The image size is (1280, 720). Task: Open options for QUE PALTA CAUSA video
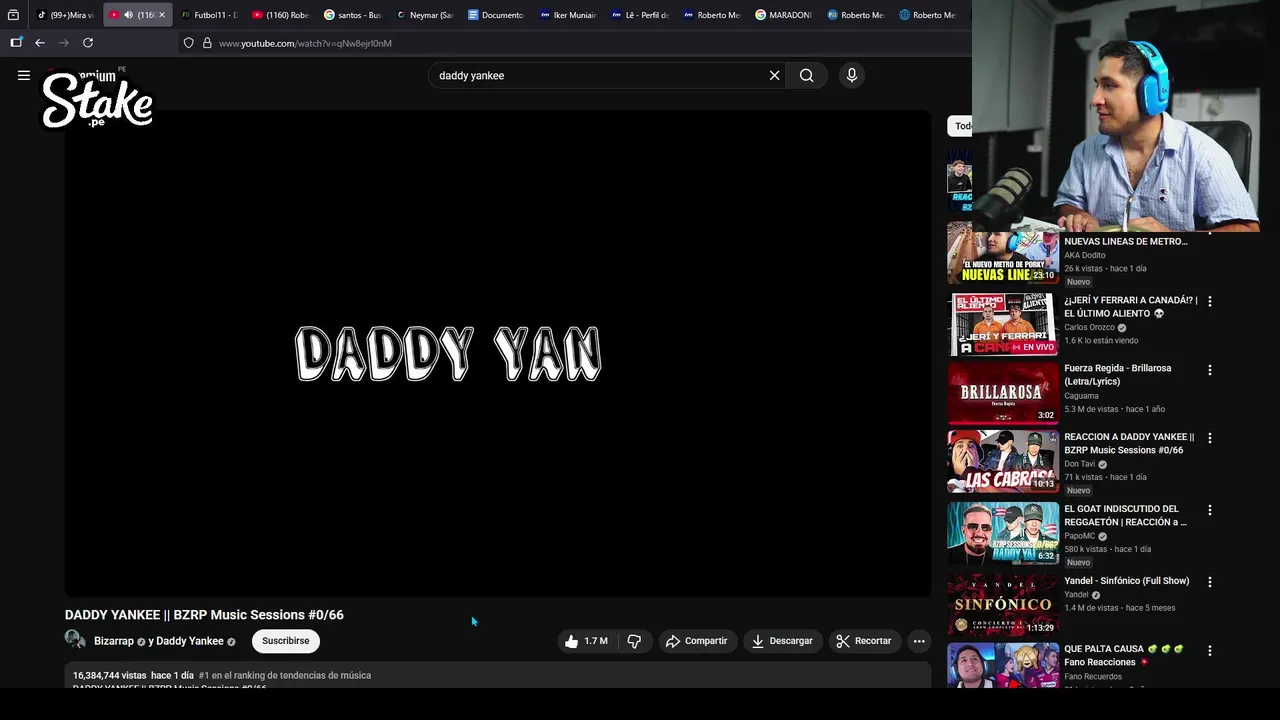[1209, 651]
